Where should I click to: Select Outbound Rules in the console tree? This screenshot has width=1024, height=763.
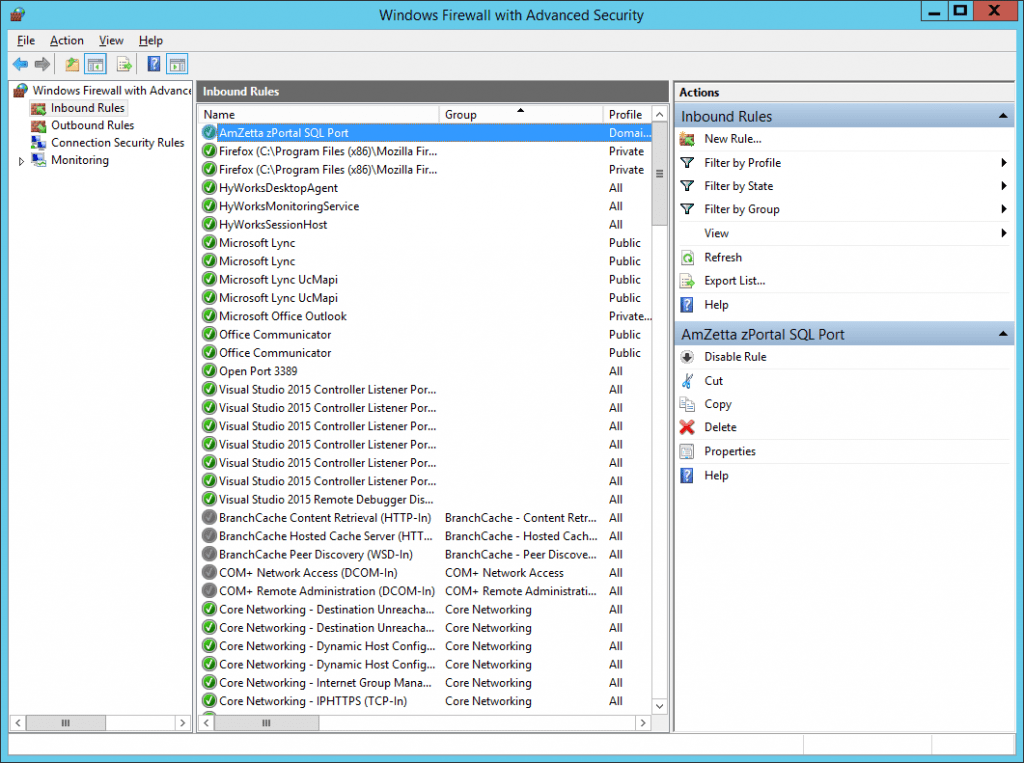tap(93, 125)
